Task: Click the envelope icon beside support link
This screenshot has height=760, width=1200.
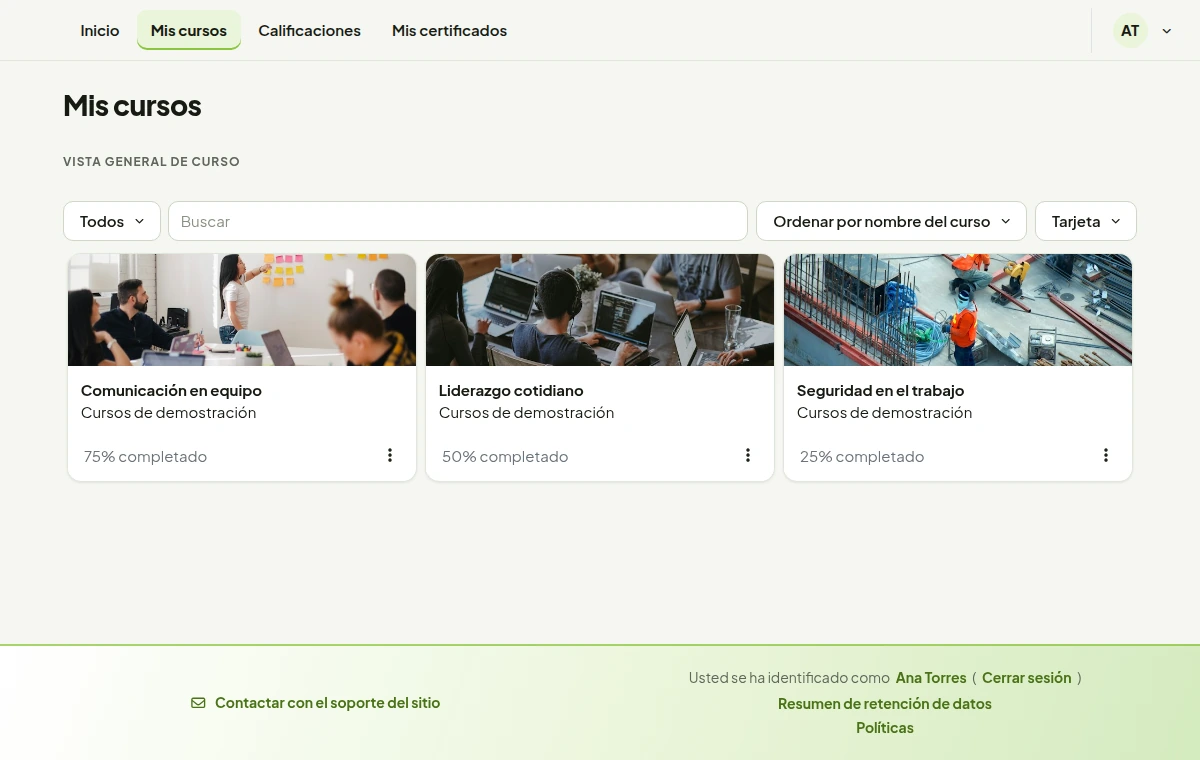Action: coord(198,703)
